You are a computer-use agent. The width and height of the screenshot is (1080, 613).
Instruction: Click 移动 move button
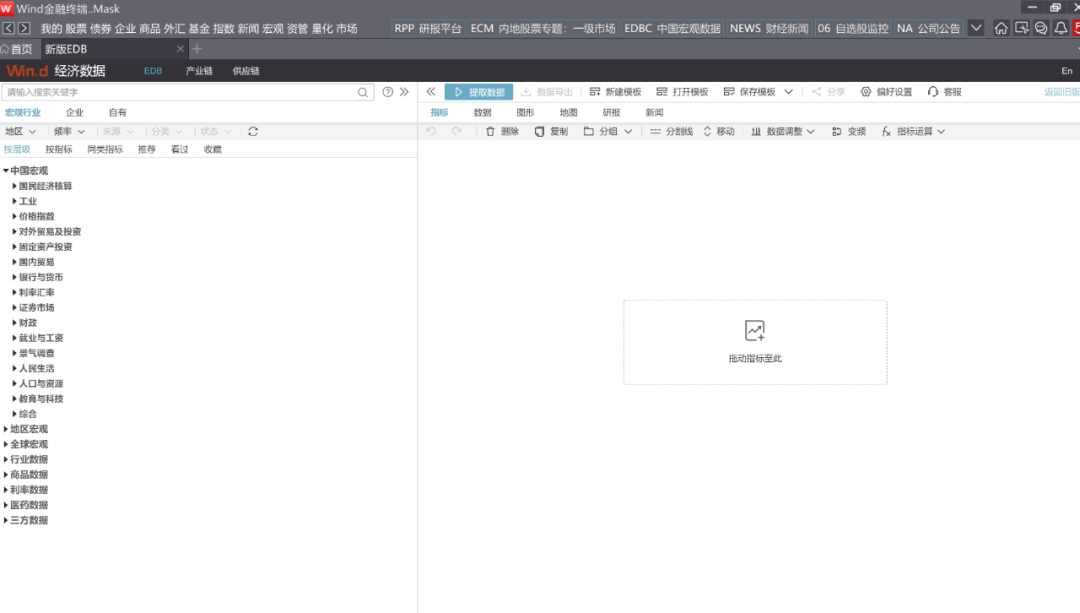coord(718,131)
